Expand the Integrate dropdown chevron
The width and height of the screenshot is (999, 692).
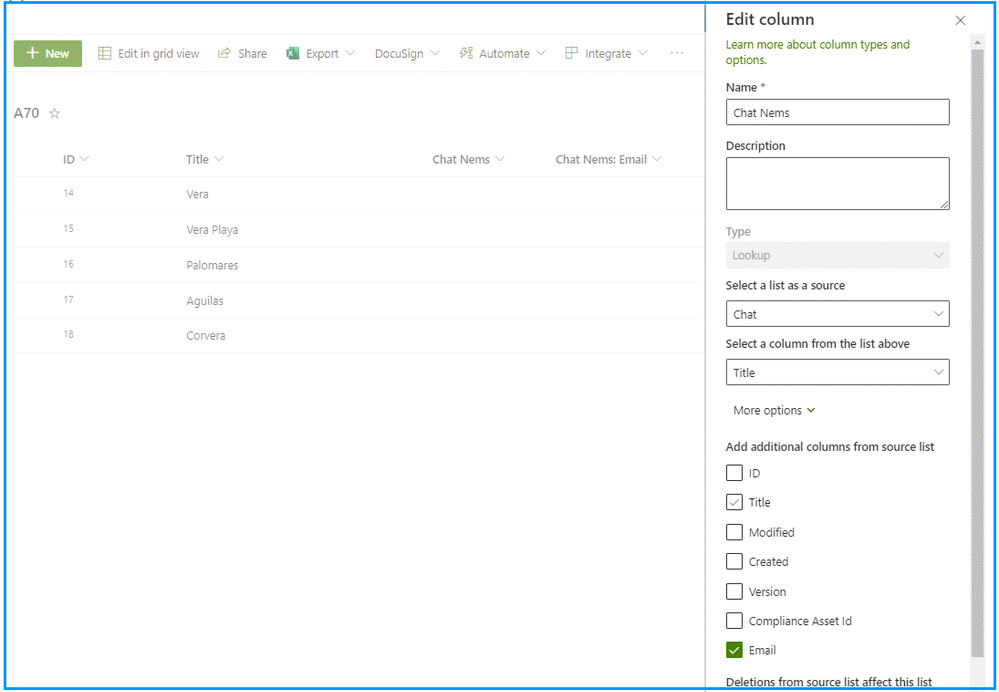(642, 54)
